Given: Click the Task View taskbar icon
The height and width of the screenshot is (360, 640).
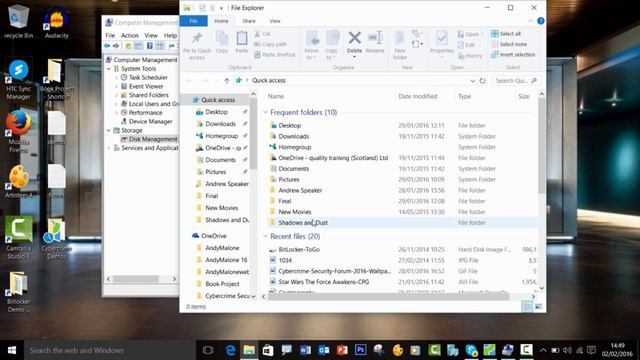Looking at the screenshot, I should [x=208, y=350].
